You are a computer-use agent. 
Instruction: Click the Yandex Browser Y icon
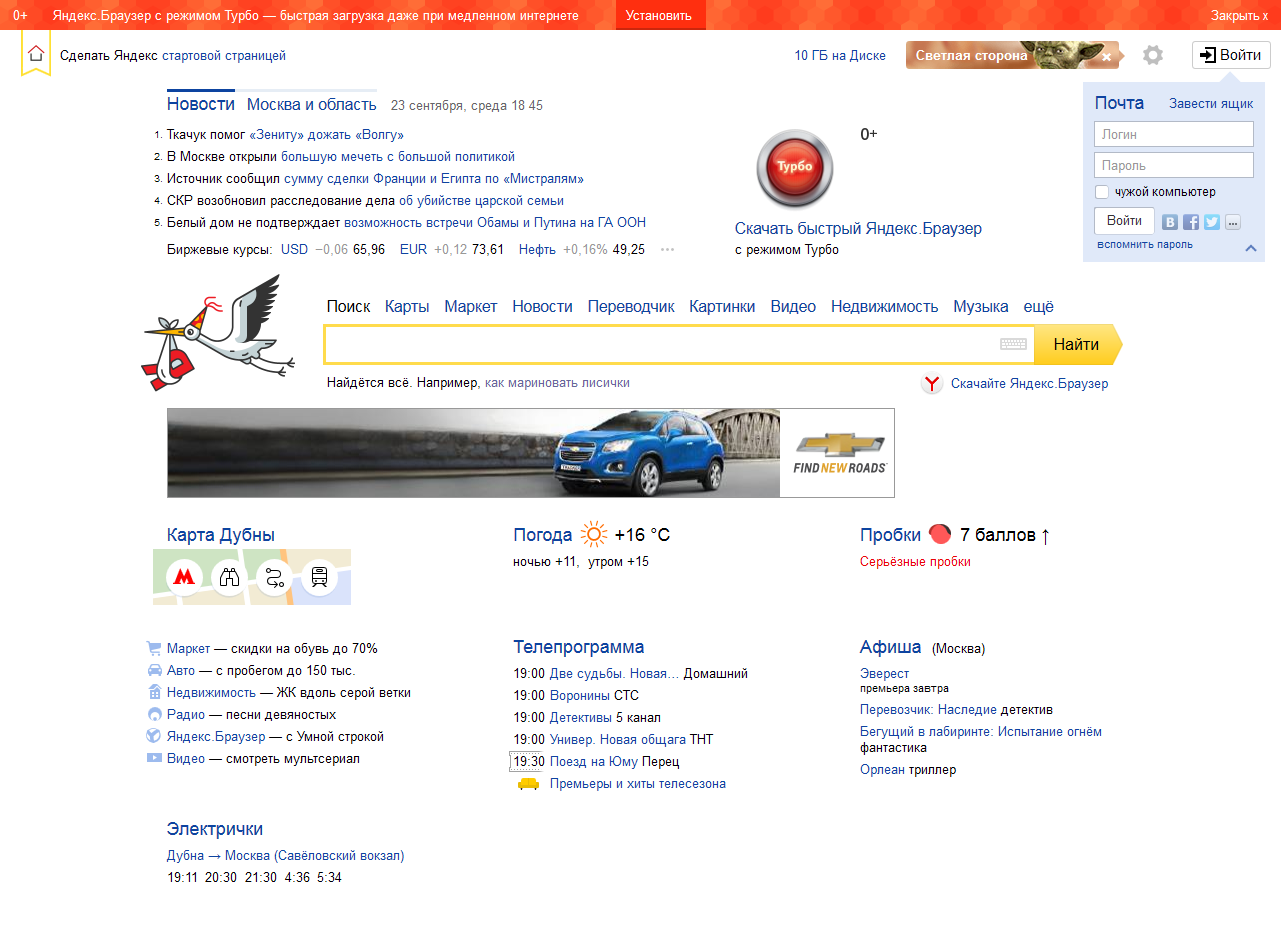(932, 383)
